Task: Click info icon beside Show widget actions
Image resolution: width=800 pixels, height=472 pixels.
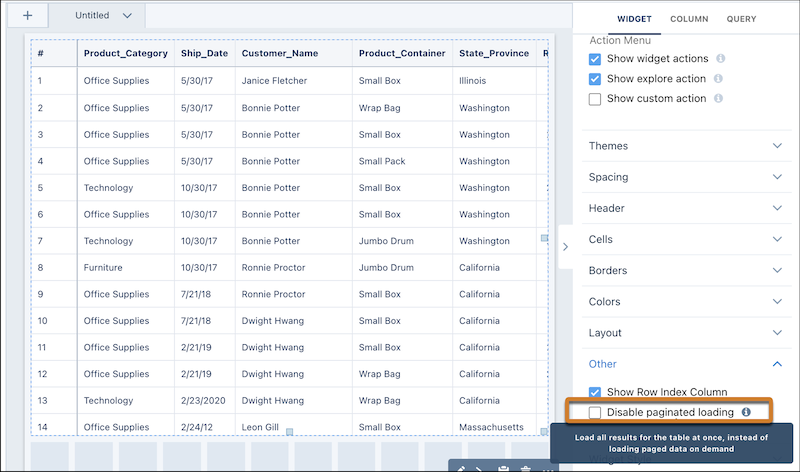Action: click(x=721, y=59)
